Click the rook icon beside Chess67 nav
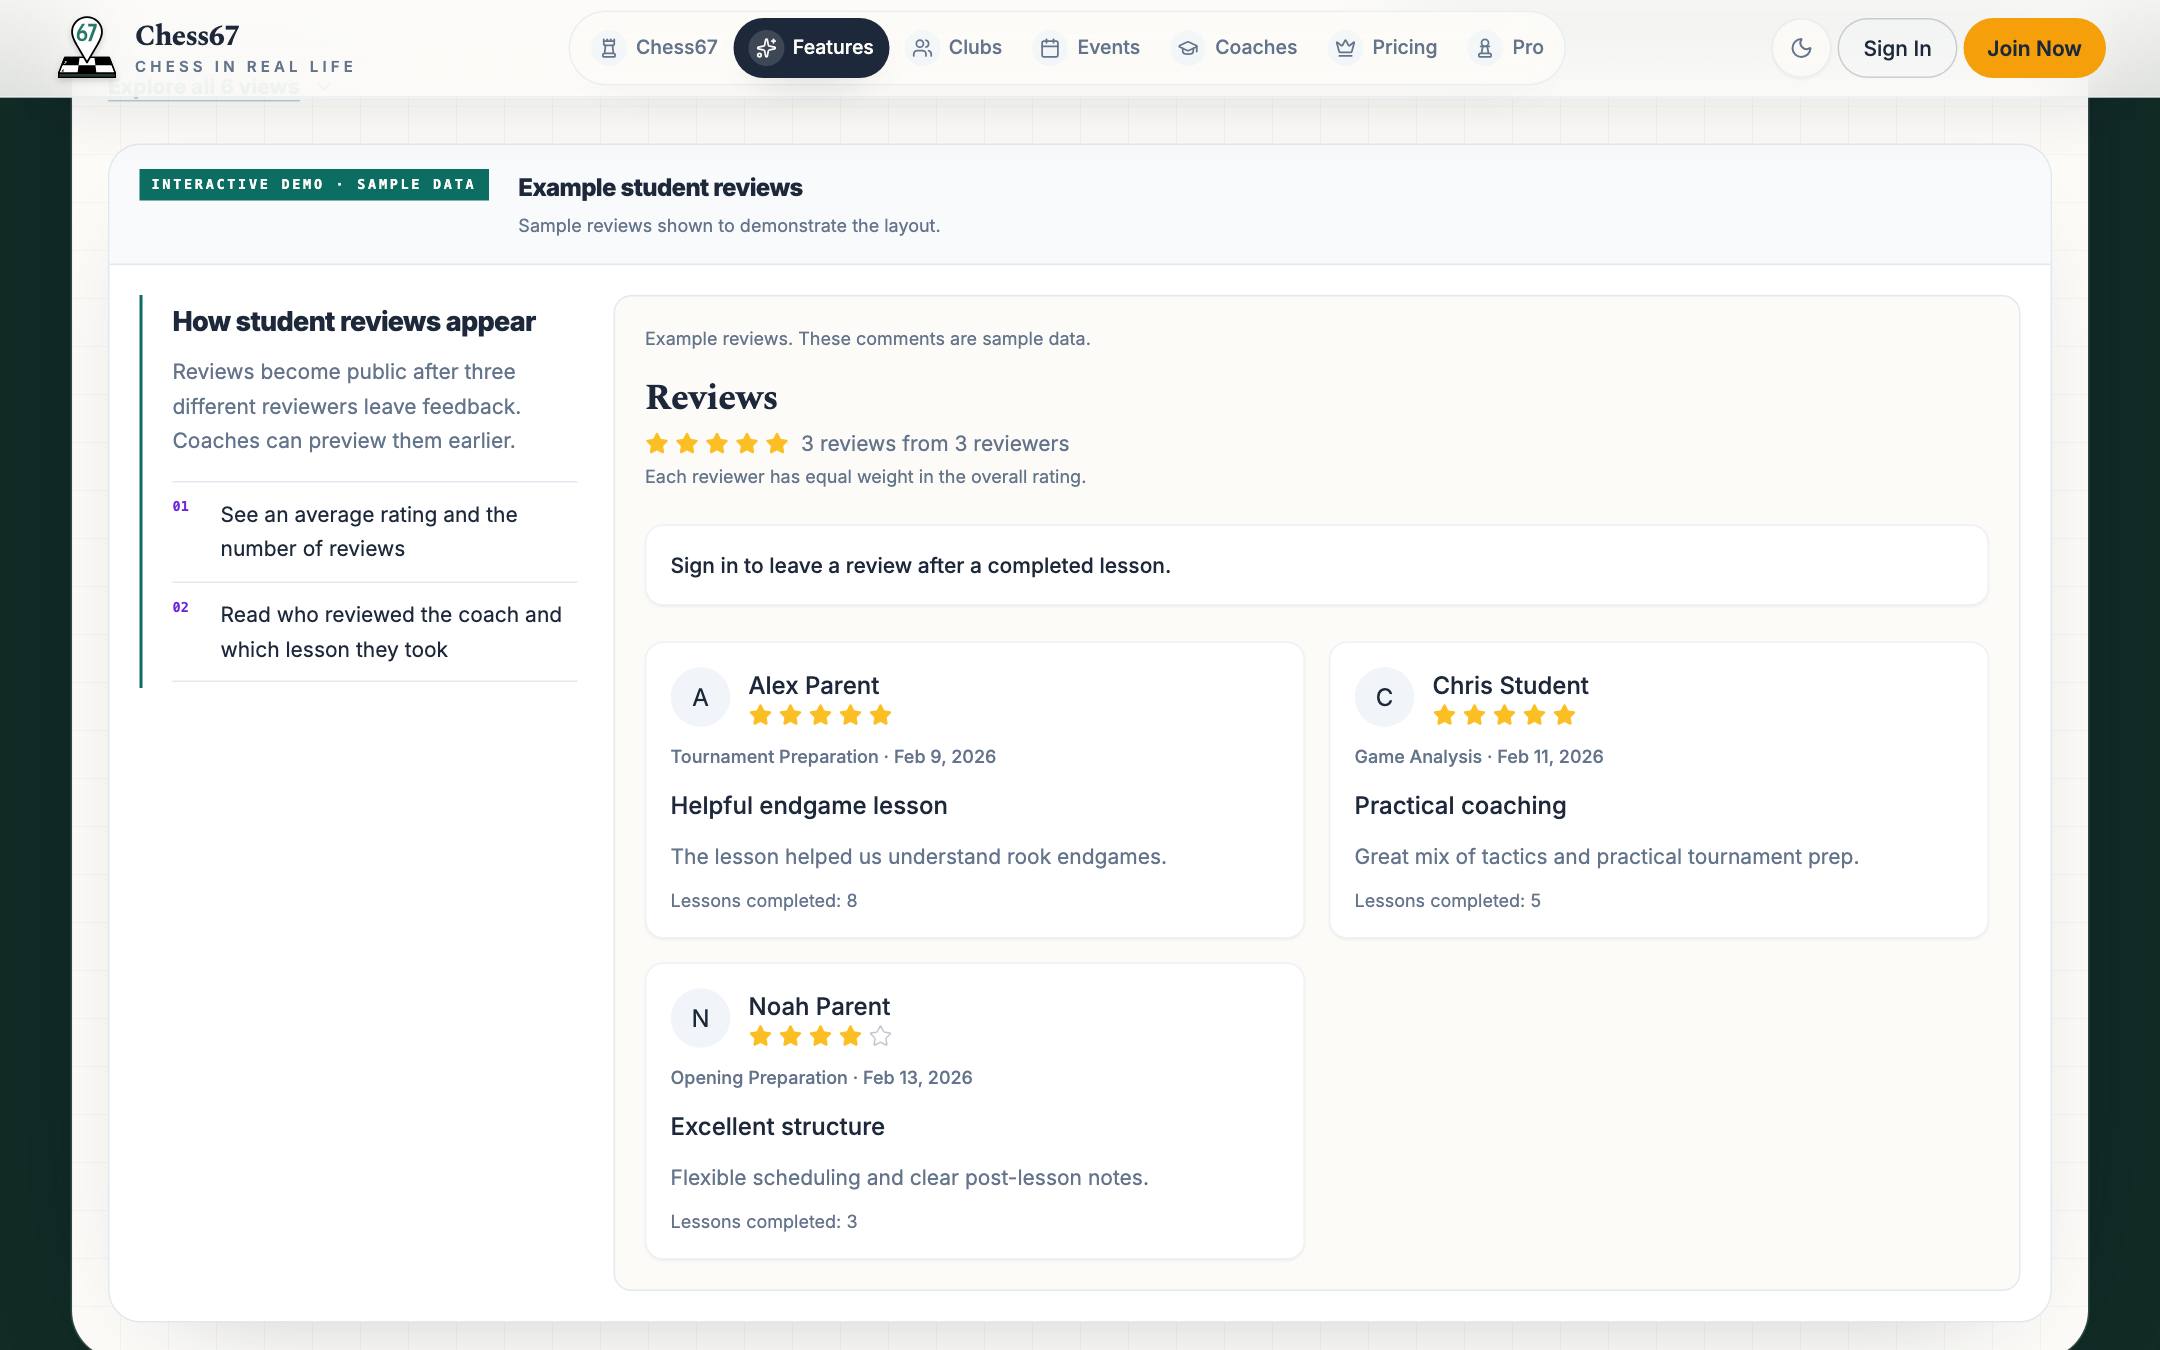The height and width of the screenshot is (1350, 2160). click(608, 48)
